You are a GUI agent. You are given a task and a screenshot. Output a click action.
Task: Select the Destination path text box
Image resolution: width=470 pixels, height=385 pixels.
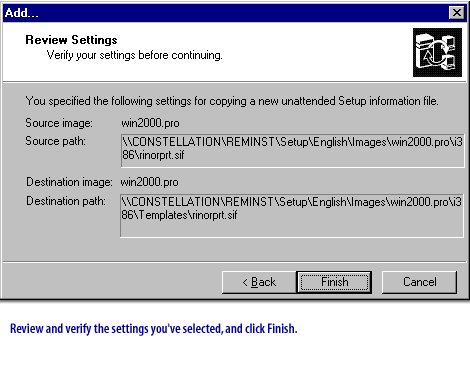tap(292, 215)
